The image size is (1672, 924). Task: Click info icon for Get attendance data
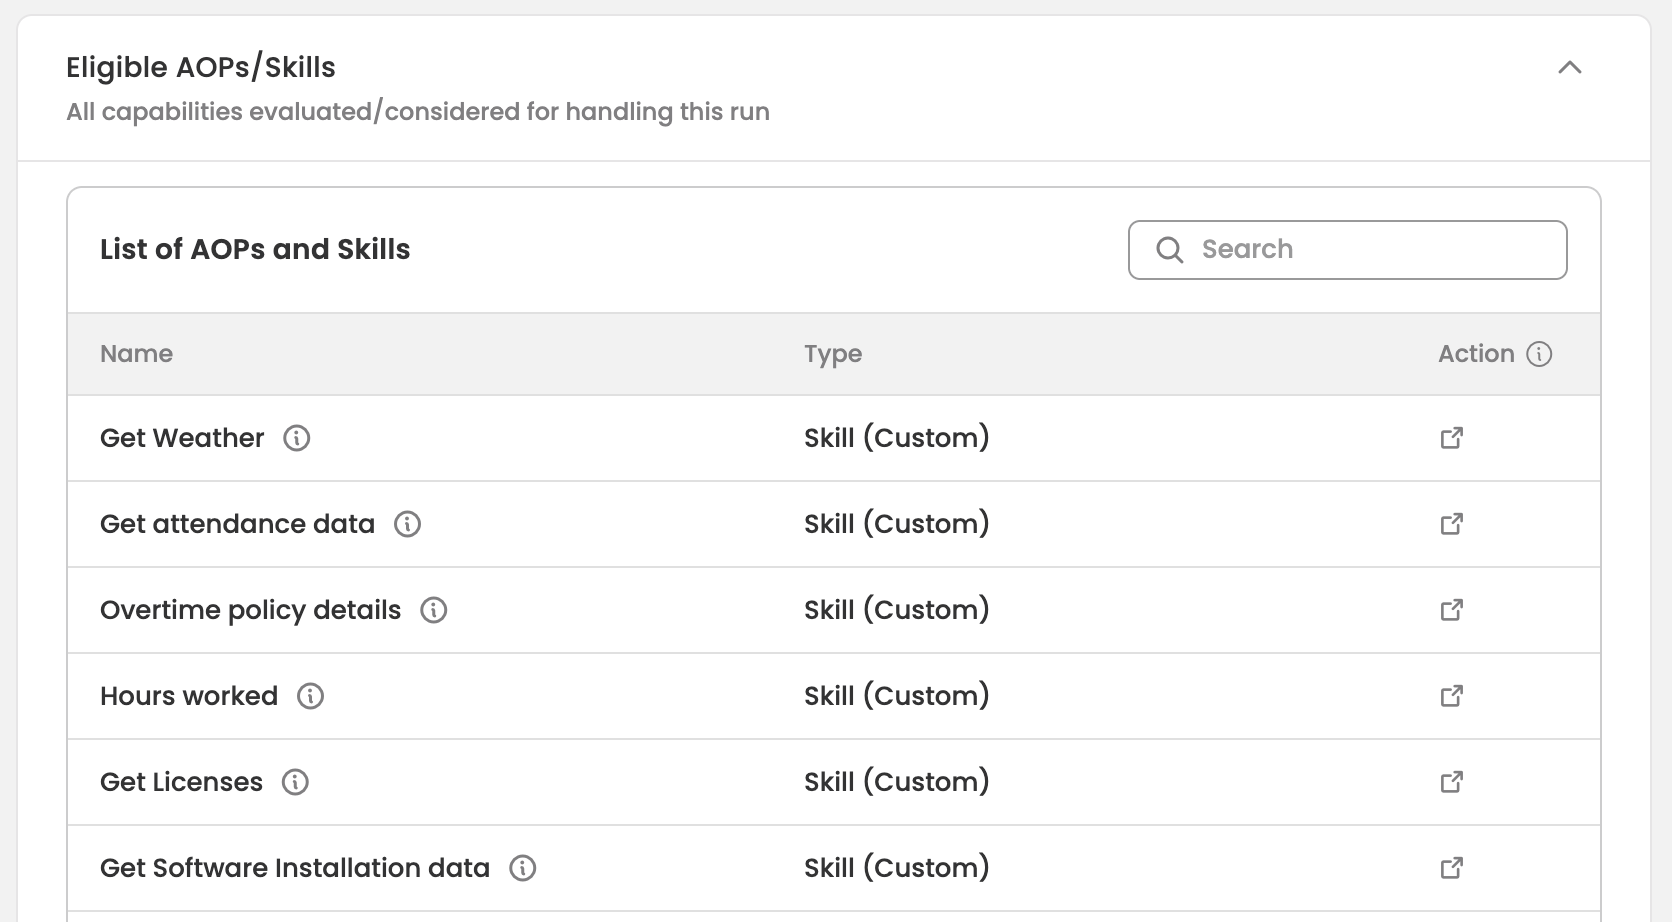point(407,524)
